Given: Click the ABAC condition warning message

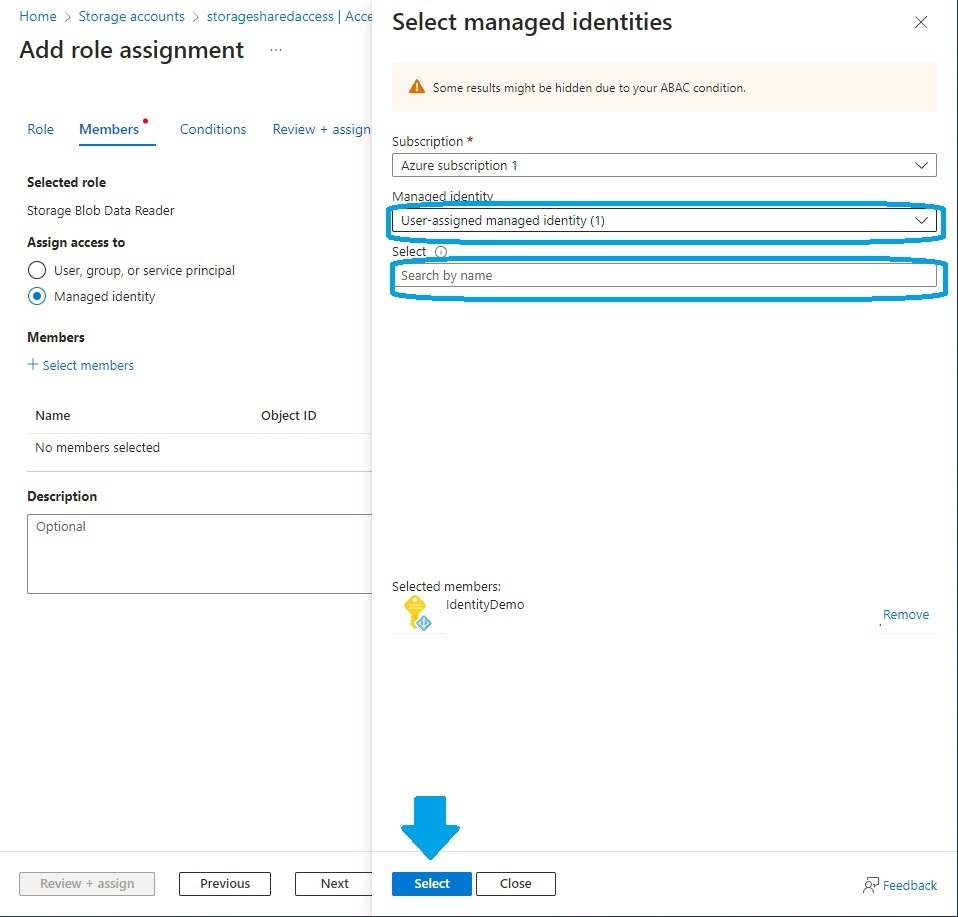Looking at the screenshot, I should tap(589, 88).
